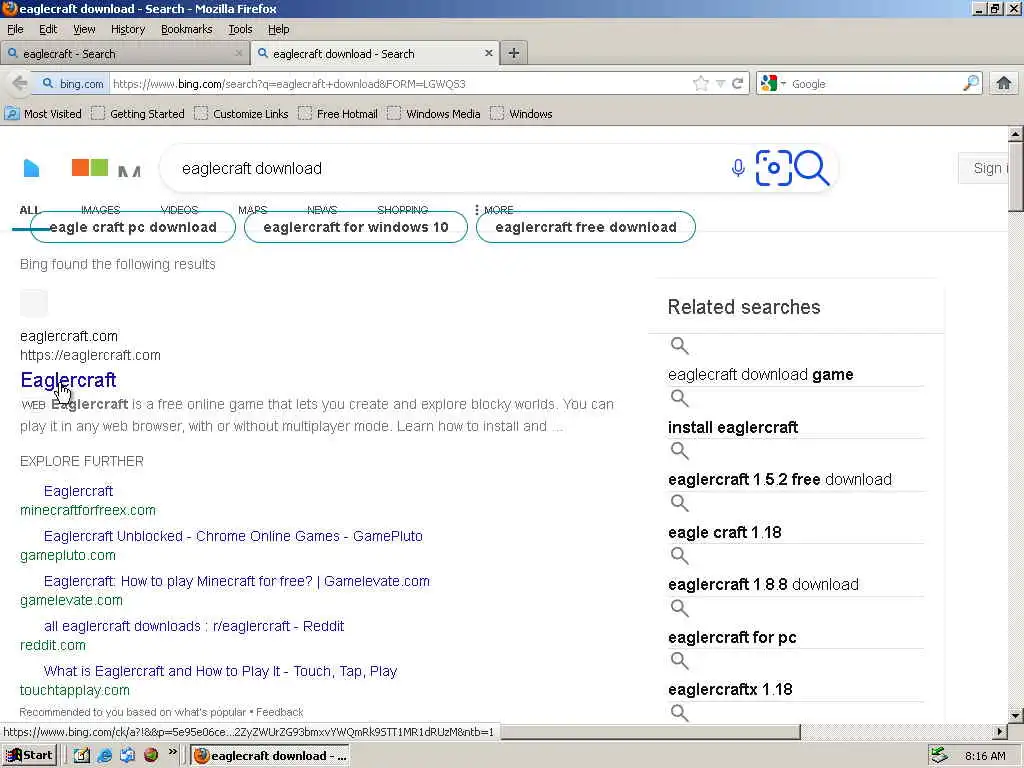Select the eaglecraft download - Search tab

(376, 54)
